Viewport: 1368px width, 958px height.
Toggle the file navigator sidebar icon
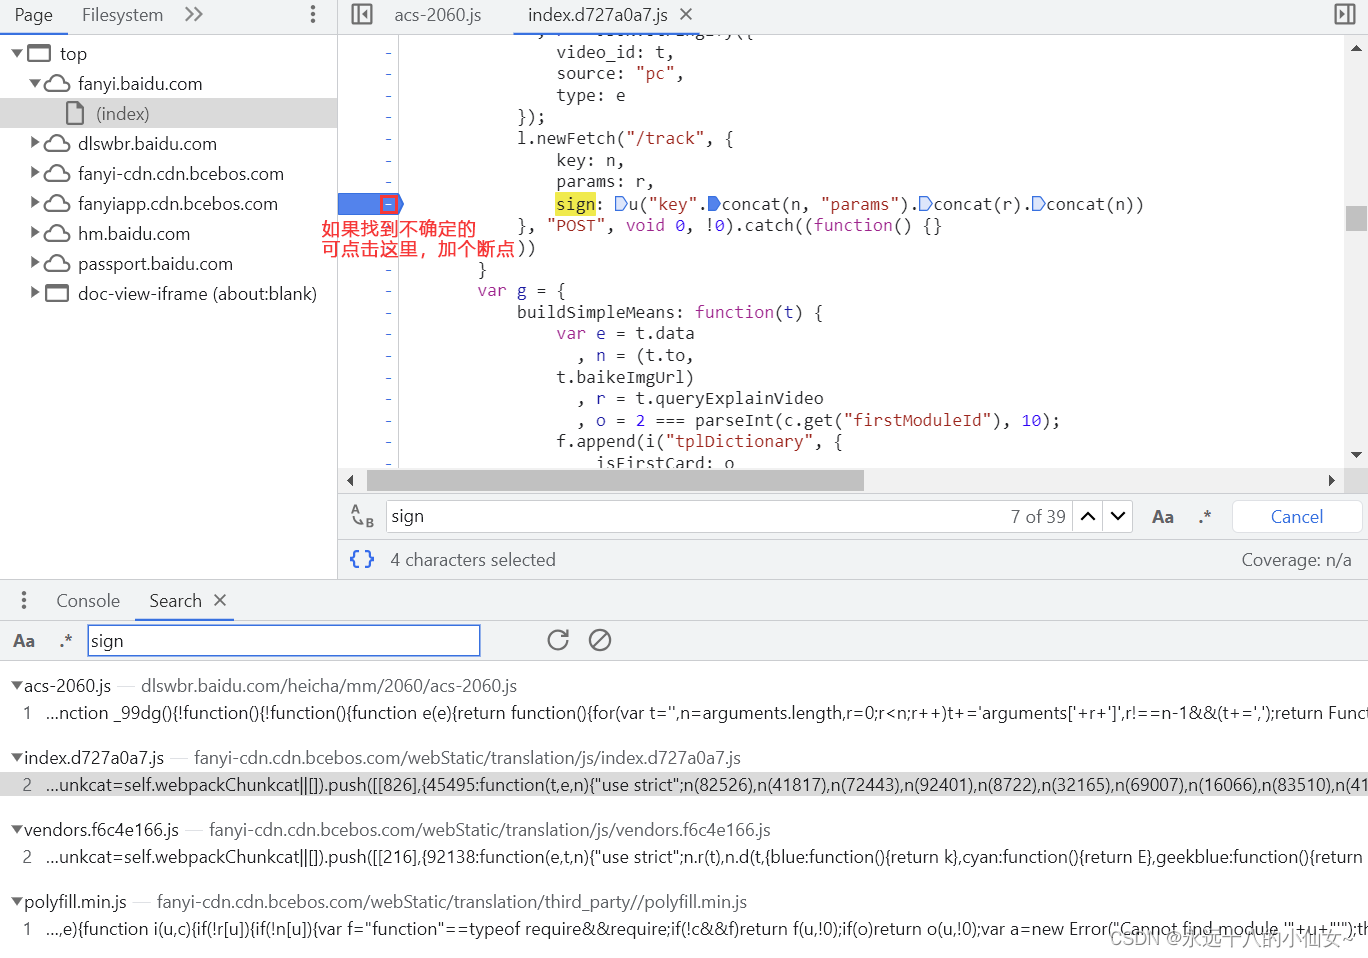click(x=362, y=14)
